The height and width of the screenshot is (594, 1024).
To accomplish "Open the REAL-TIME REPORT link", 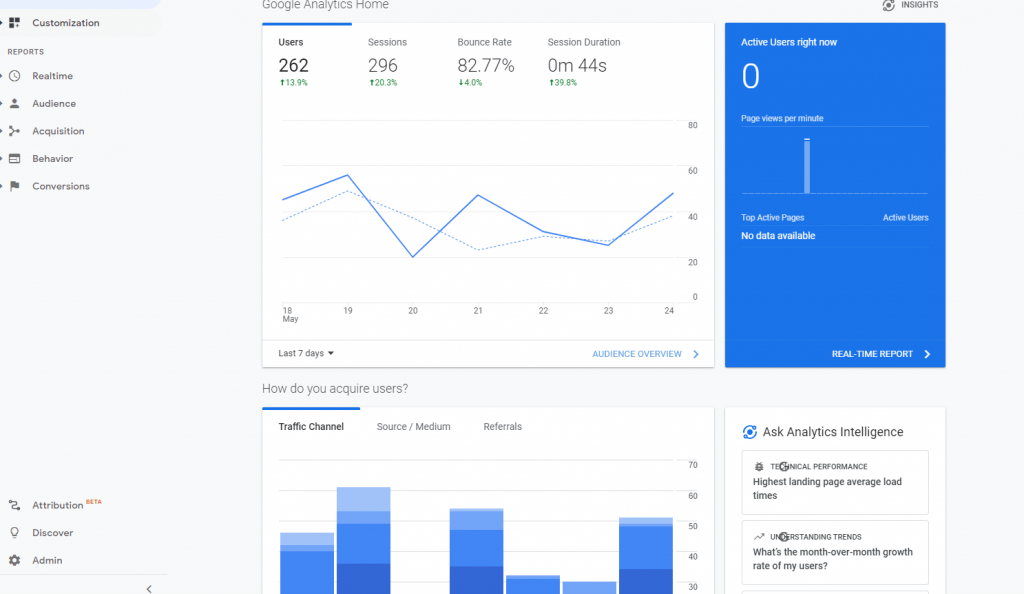I will pos(872,354).
